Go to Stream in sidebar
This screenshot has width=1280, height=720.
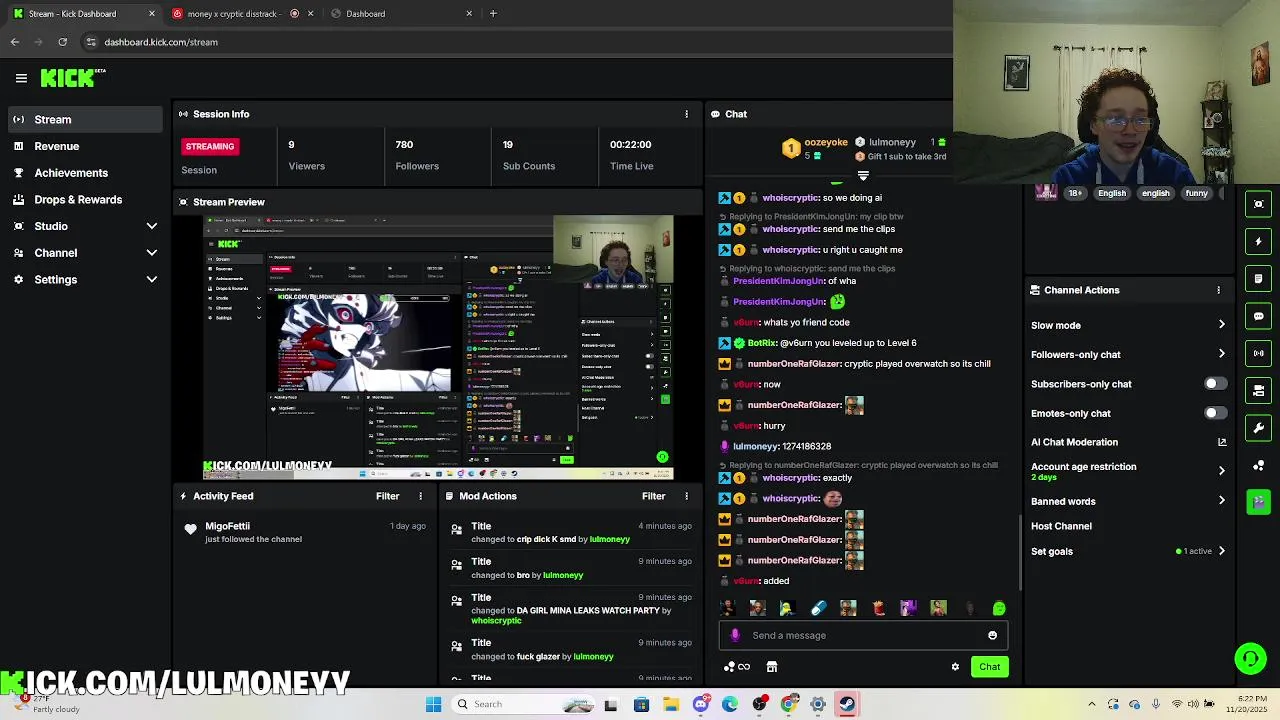pos(85,120)
